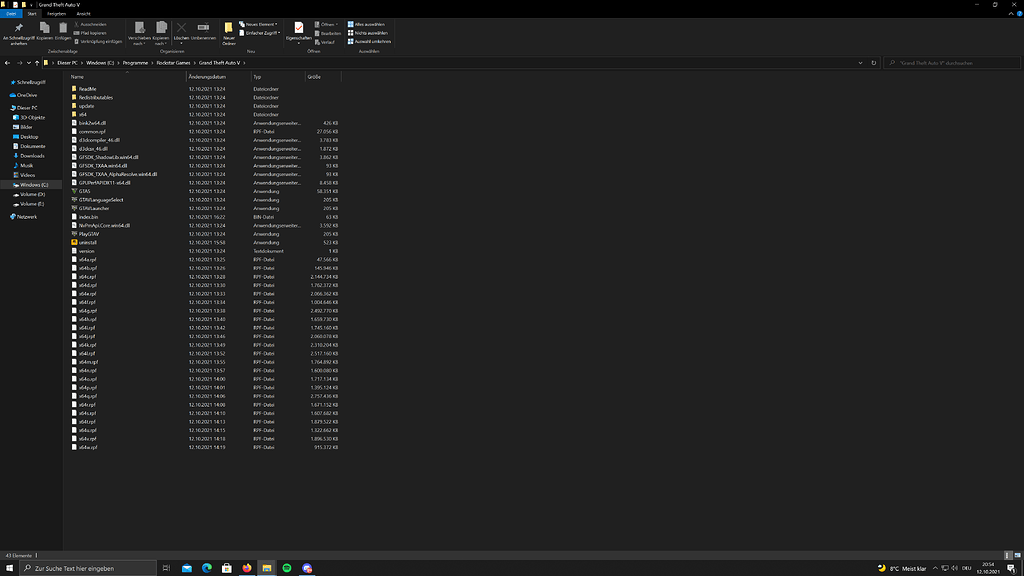Go up one folder level arrow
Screen dimensions: 1024x576
point(37,63)
